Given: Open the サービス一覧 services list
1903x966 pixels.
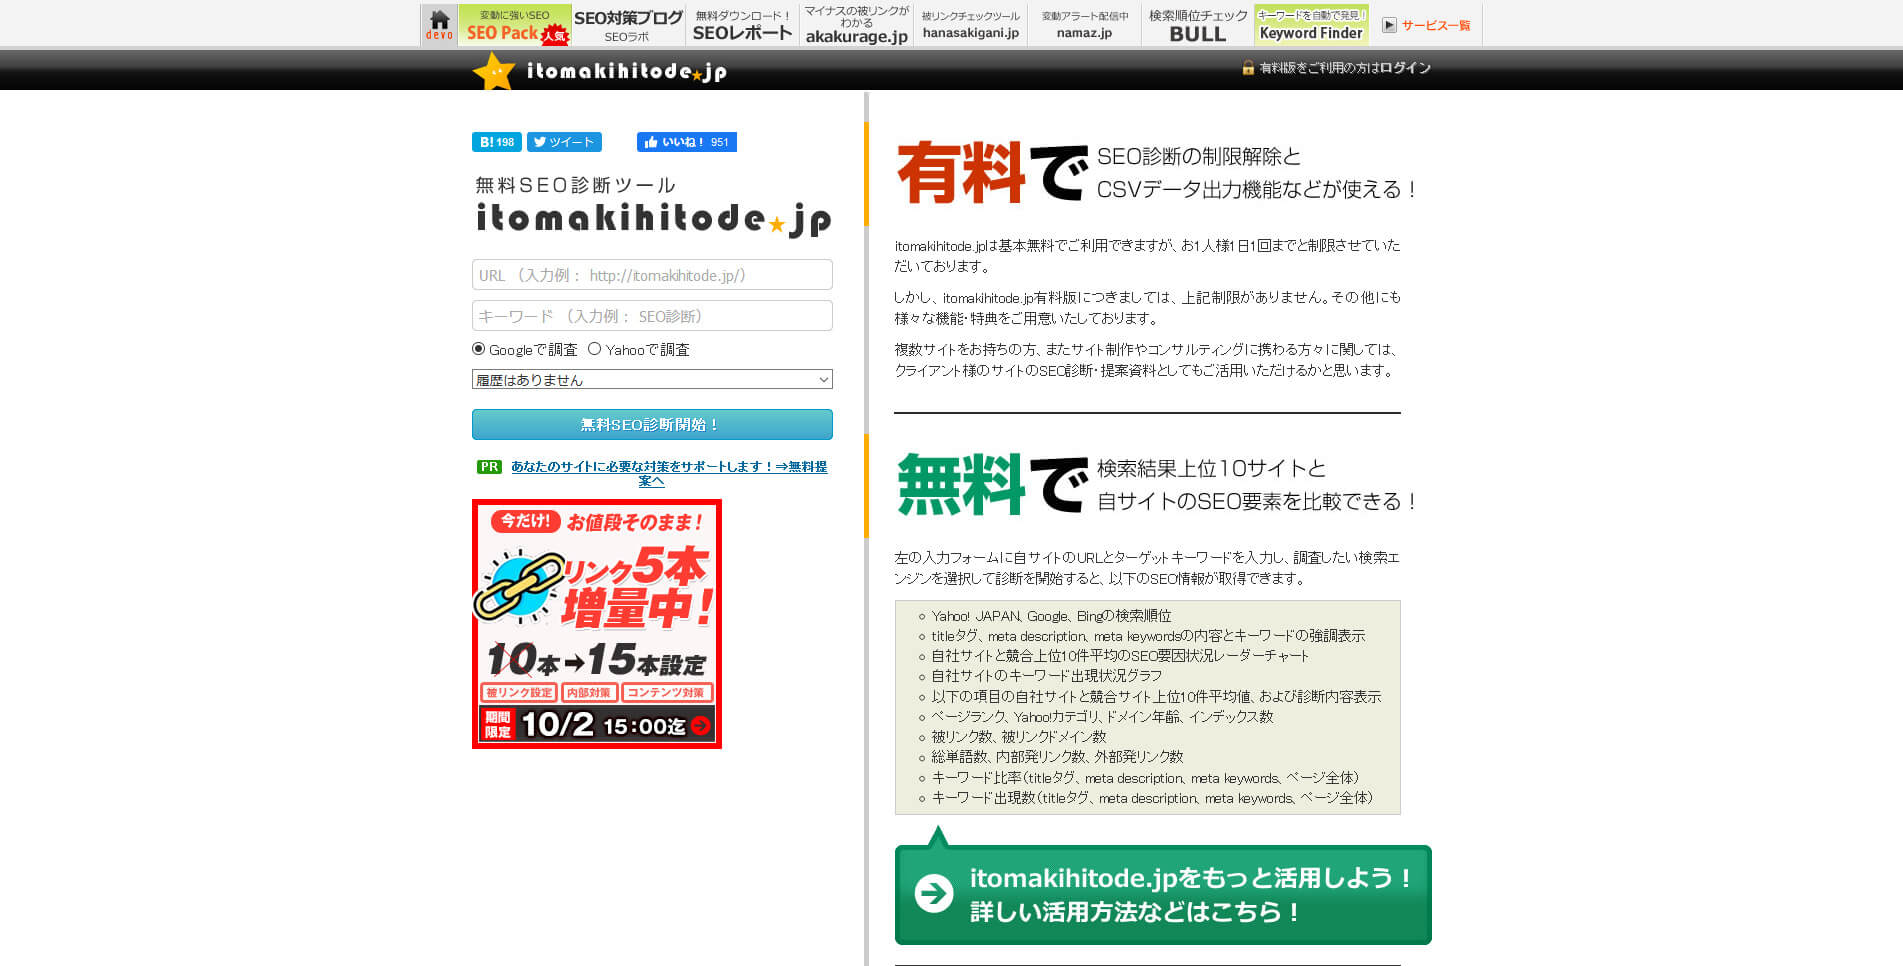Looking at the screenshot, I should click(x=1435, y=26).
